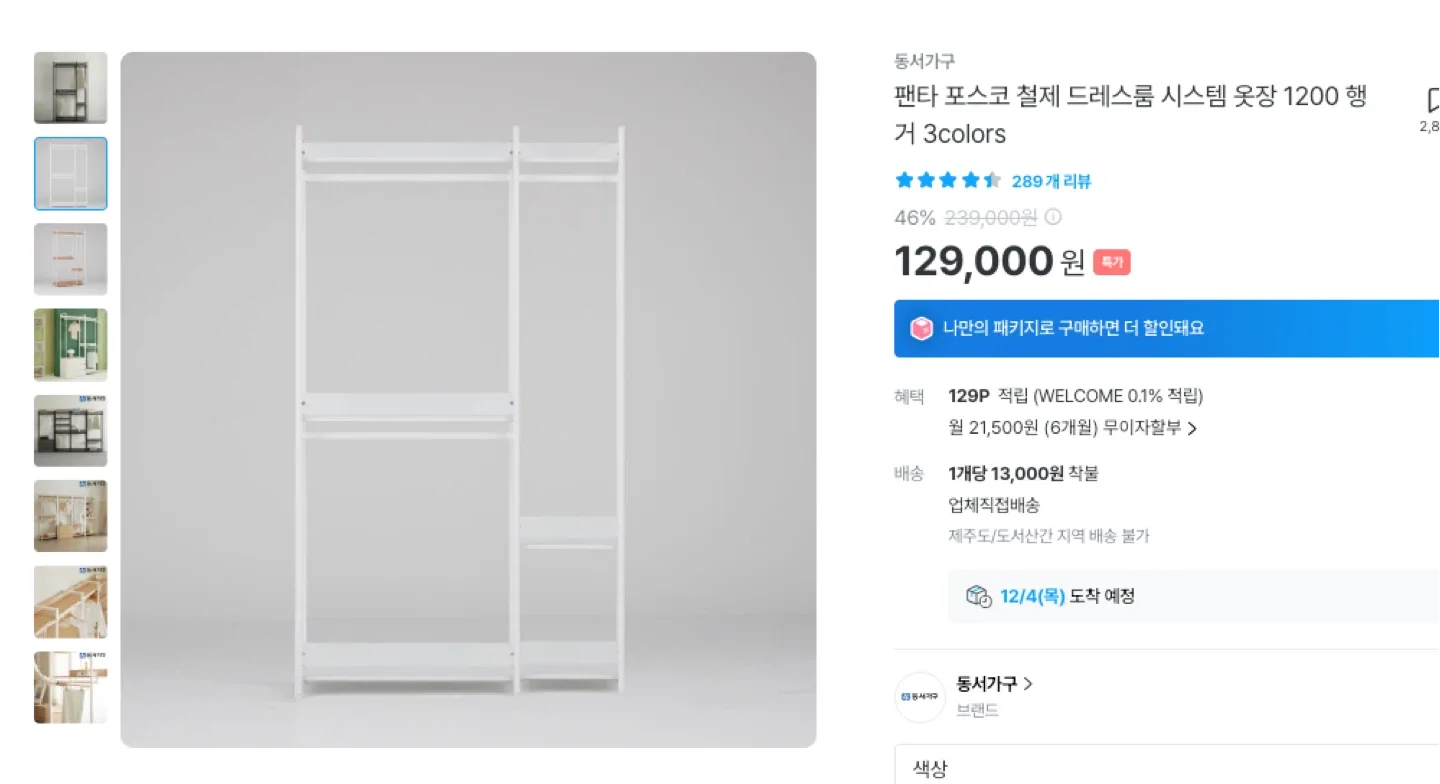
Task: Click the info icon beside original price
Action: tap(1053, 217)
